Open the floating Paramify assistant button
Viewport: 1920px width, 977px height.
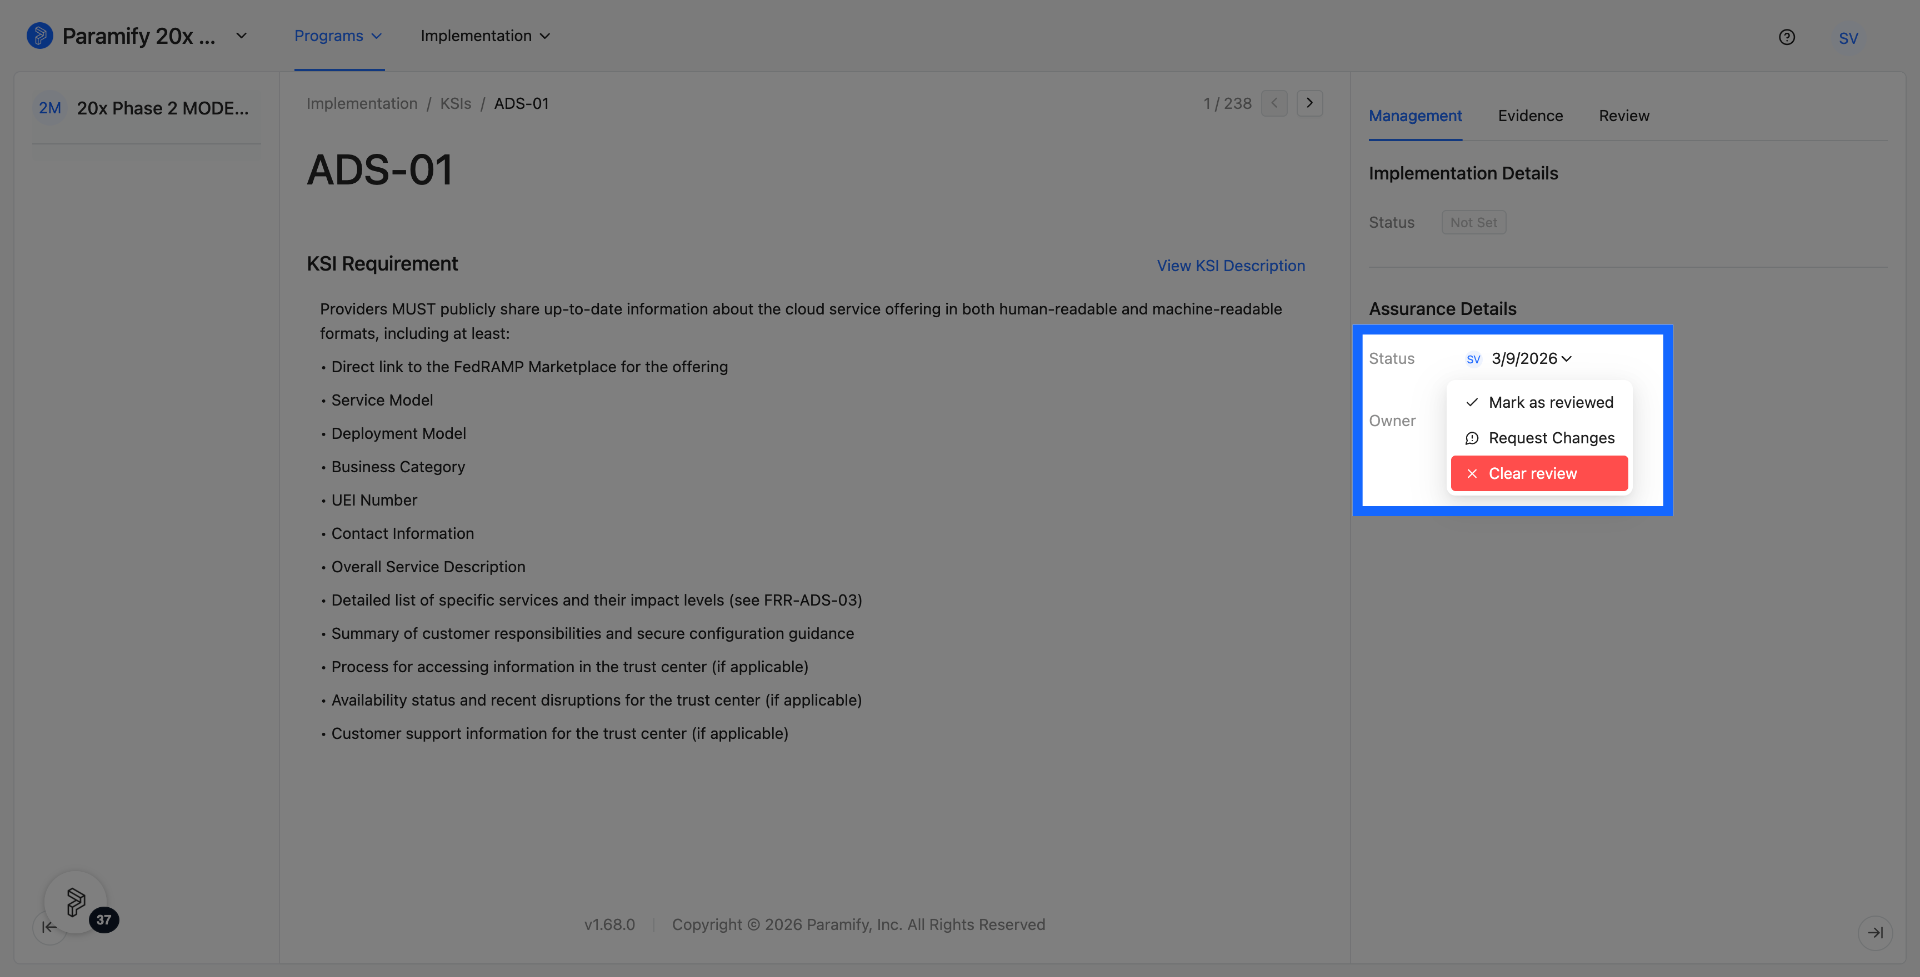point(75,902)
